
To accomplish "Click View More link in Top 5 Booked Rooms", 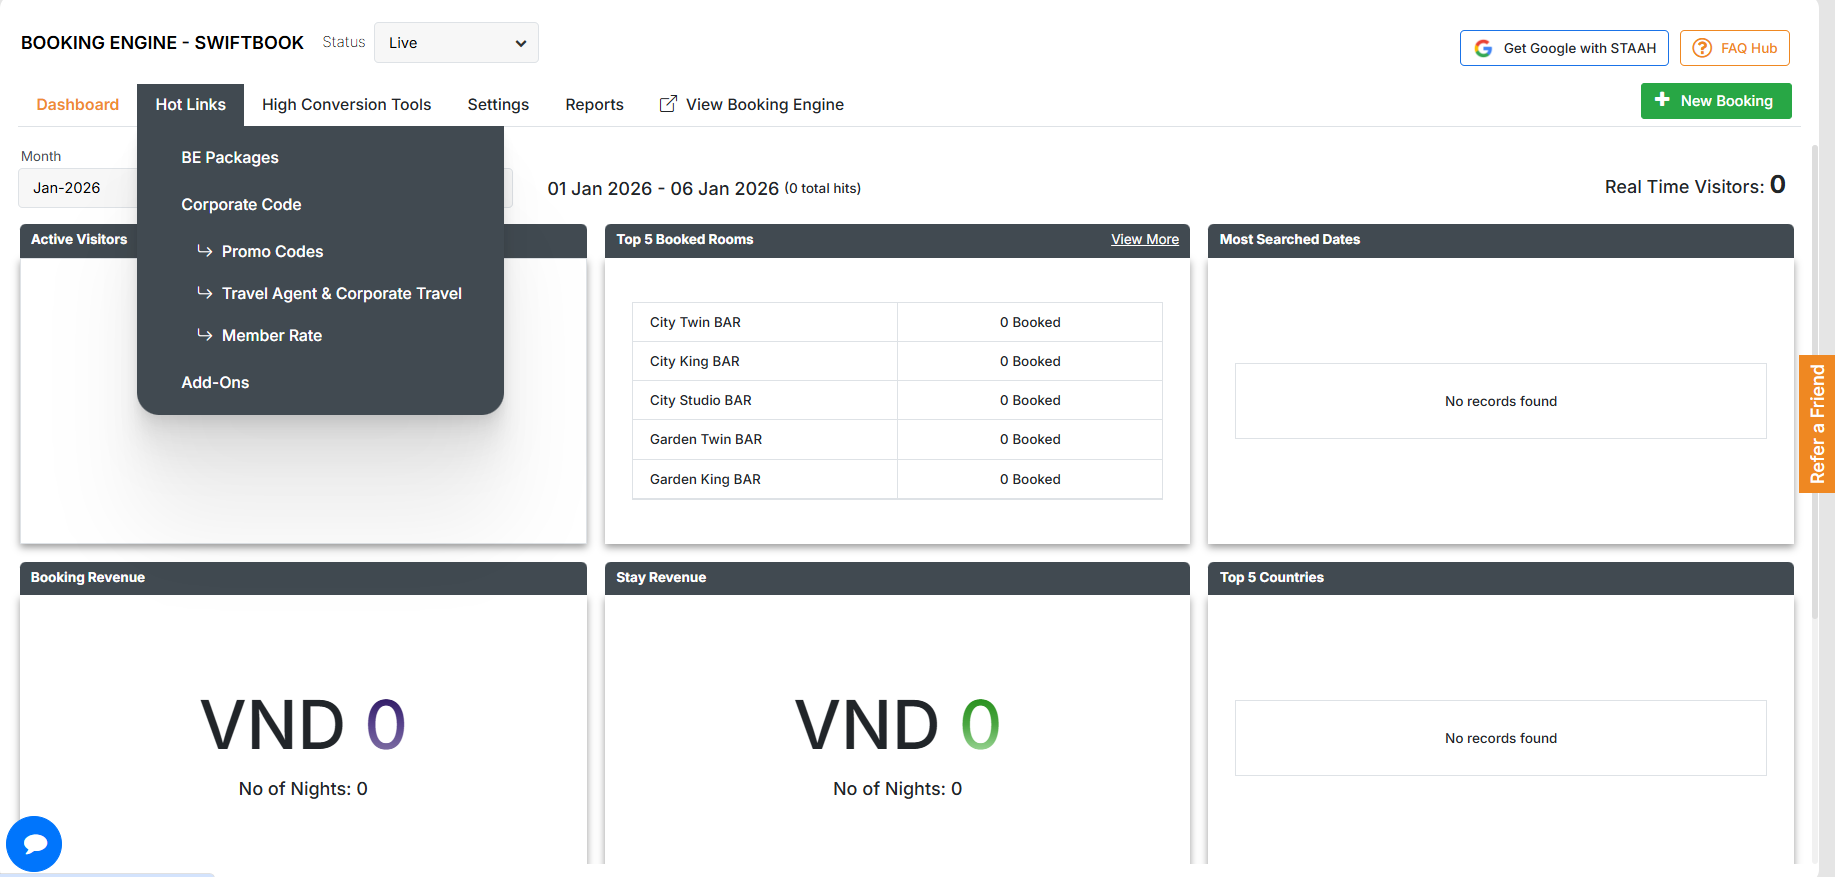I will pos(1144,240).
